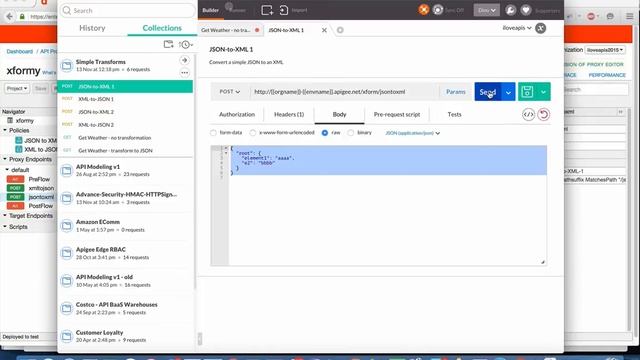Click the red reset request icon
640x360 pixels.
coord(543,115)
